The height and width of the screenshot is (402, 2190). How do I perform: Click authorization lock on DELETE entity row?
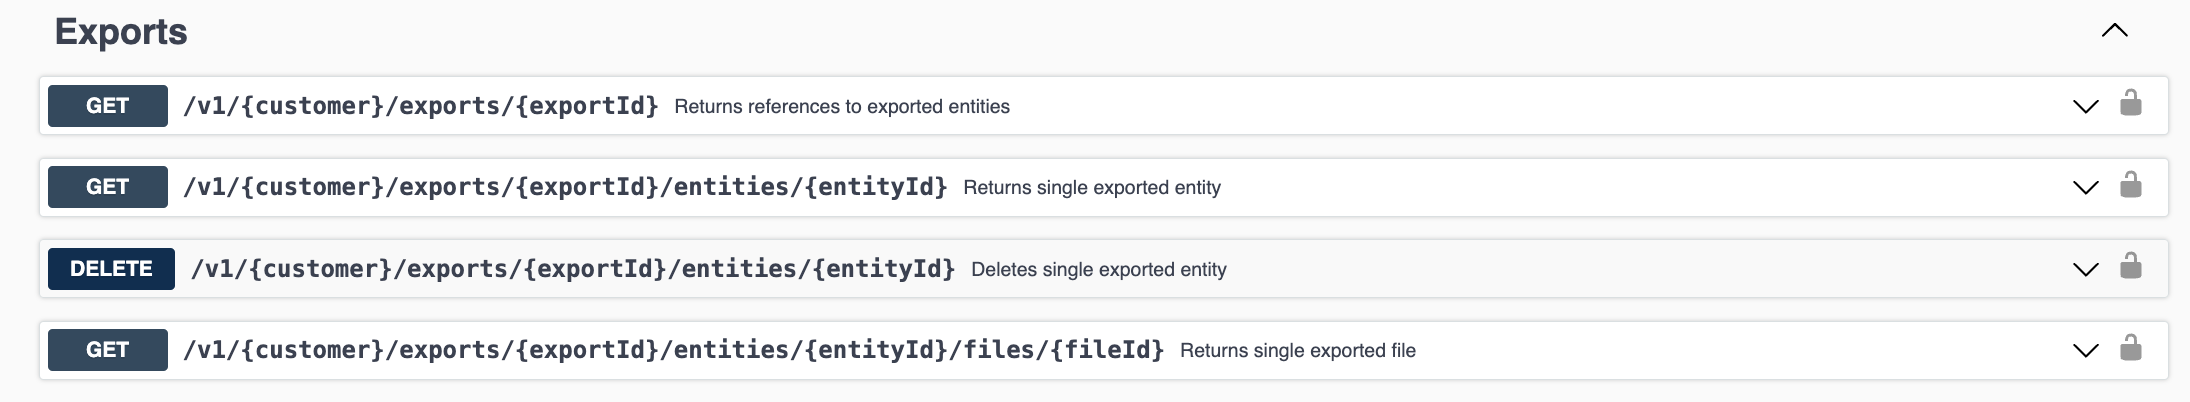(x=2131, y=267)
